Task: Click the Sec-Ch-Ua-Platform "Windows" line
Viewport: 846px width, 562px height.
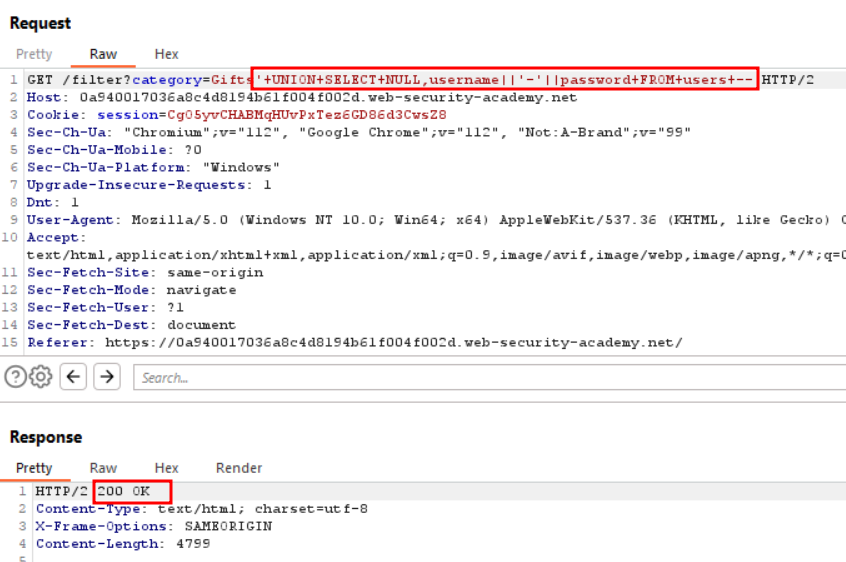Action: tap(153, 168)
